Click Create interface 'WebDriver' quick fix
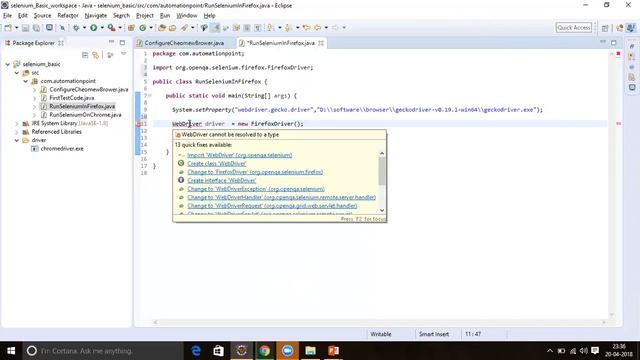Viewport: 640px width, 360px height. pyautogui.click(x=222, y=180)
